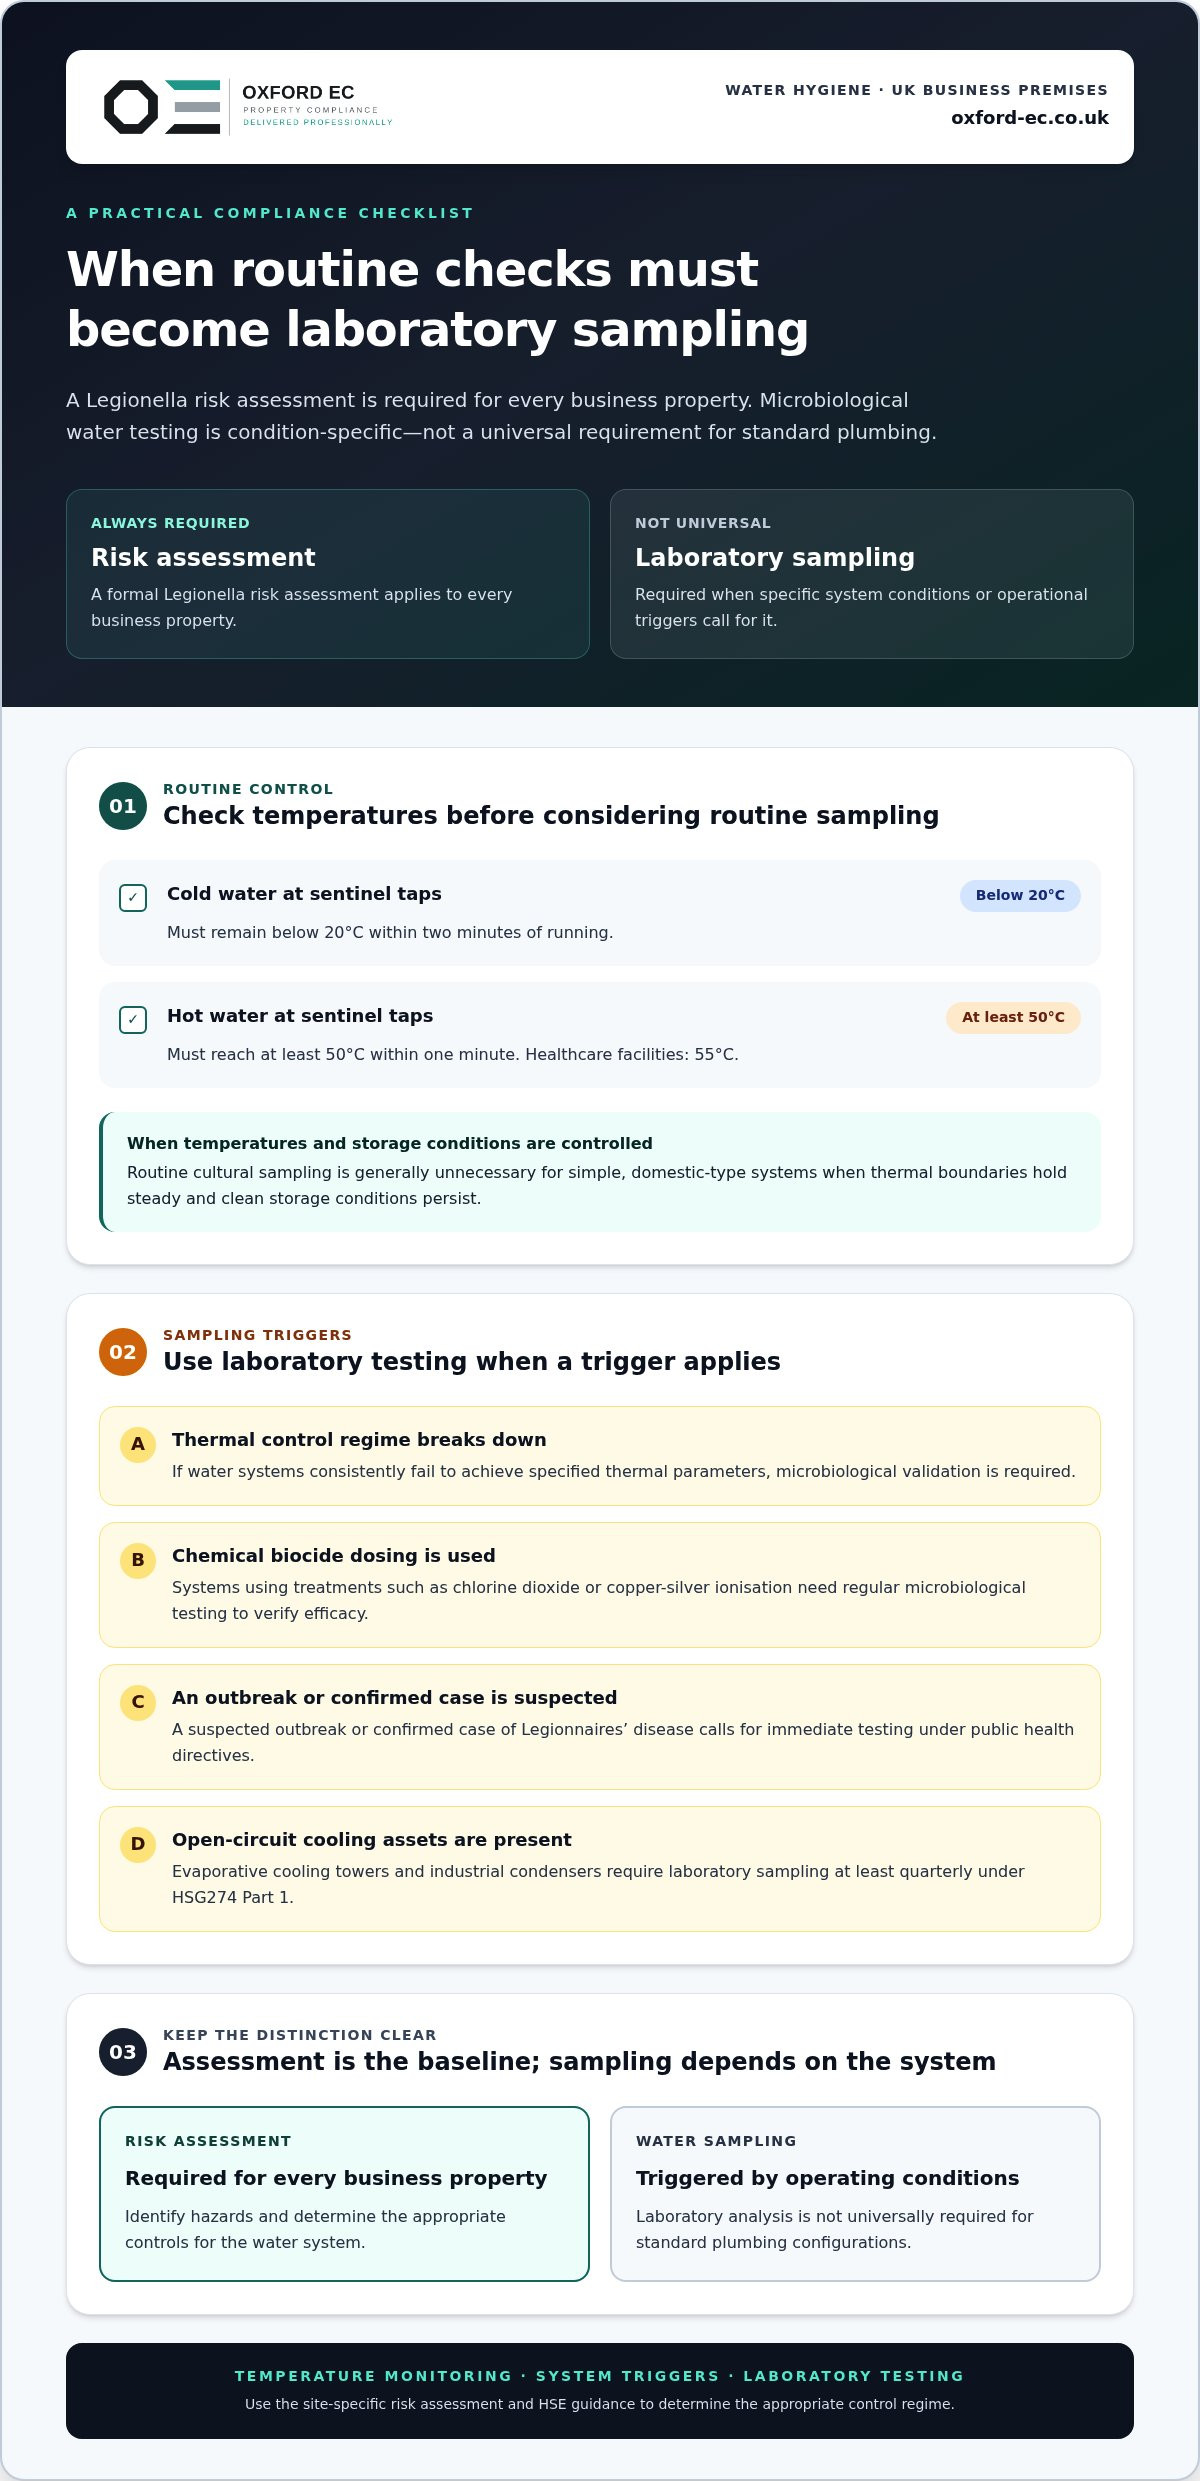Viewport: 1200px width, 2481px height.
Task: Click the Triggered by operating conditions card
Action: click(x=855, y=2194)
